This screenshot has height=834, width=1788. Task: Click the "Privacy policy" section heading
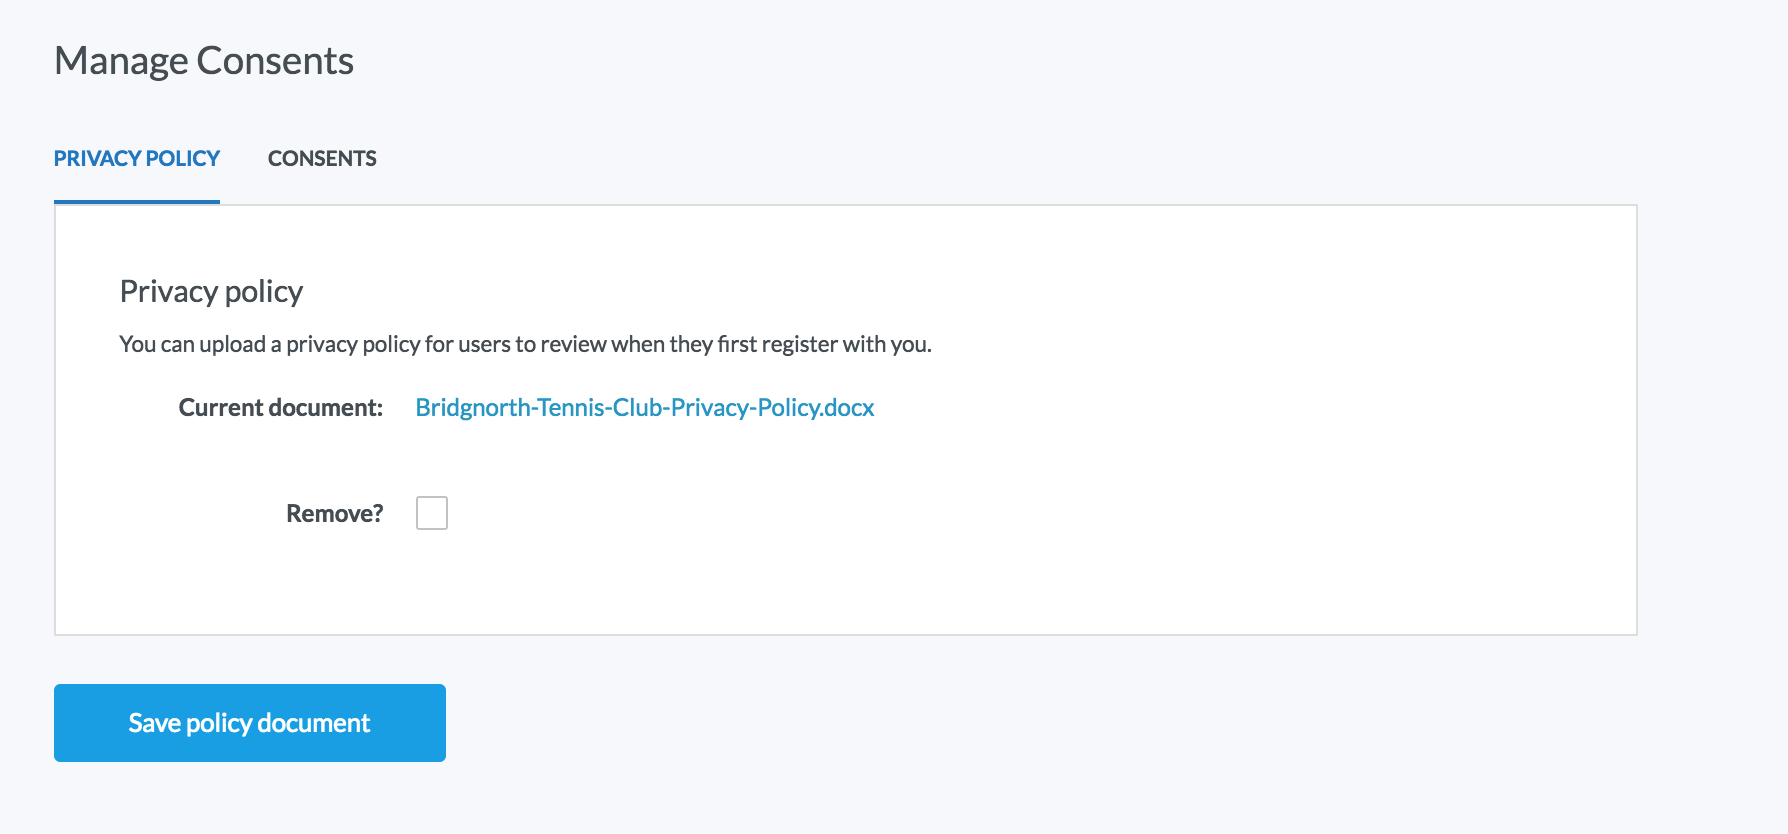coord(211,291)
